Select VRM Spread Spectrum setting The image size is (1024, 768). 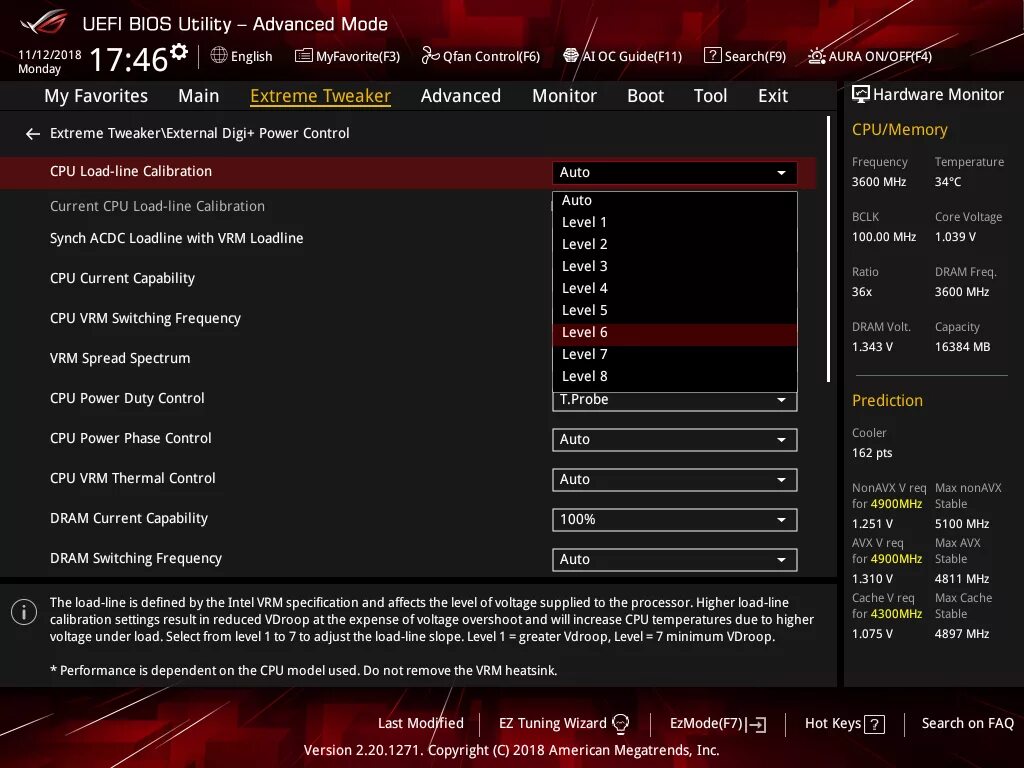[120, 359]
